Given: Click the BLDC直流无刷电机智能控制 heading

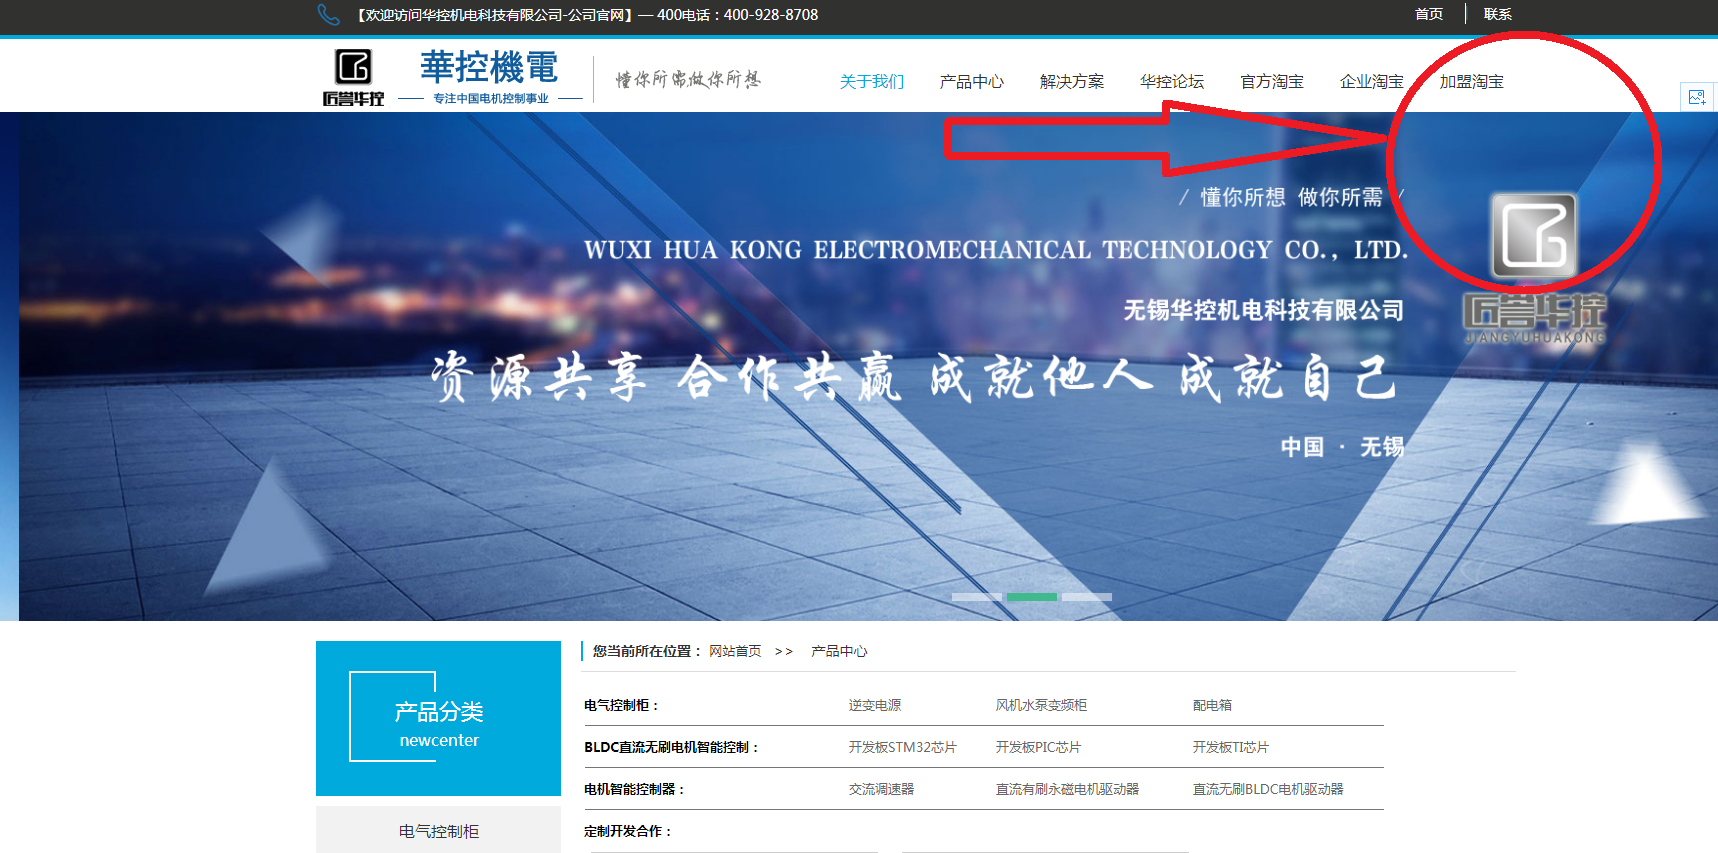Looking at the screenshot, I should (671, 747).
